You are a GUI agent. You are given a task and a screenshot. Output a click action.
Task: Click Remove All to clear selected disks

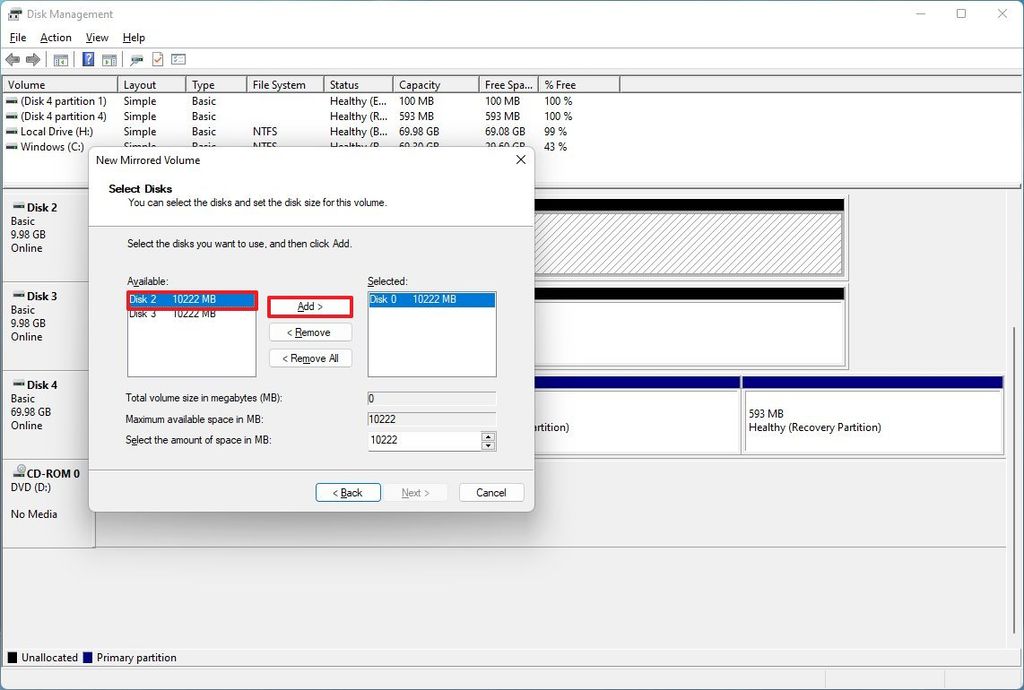[x=310, y=358]
